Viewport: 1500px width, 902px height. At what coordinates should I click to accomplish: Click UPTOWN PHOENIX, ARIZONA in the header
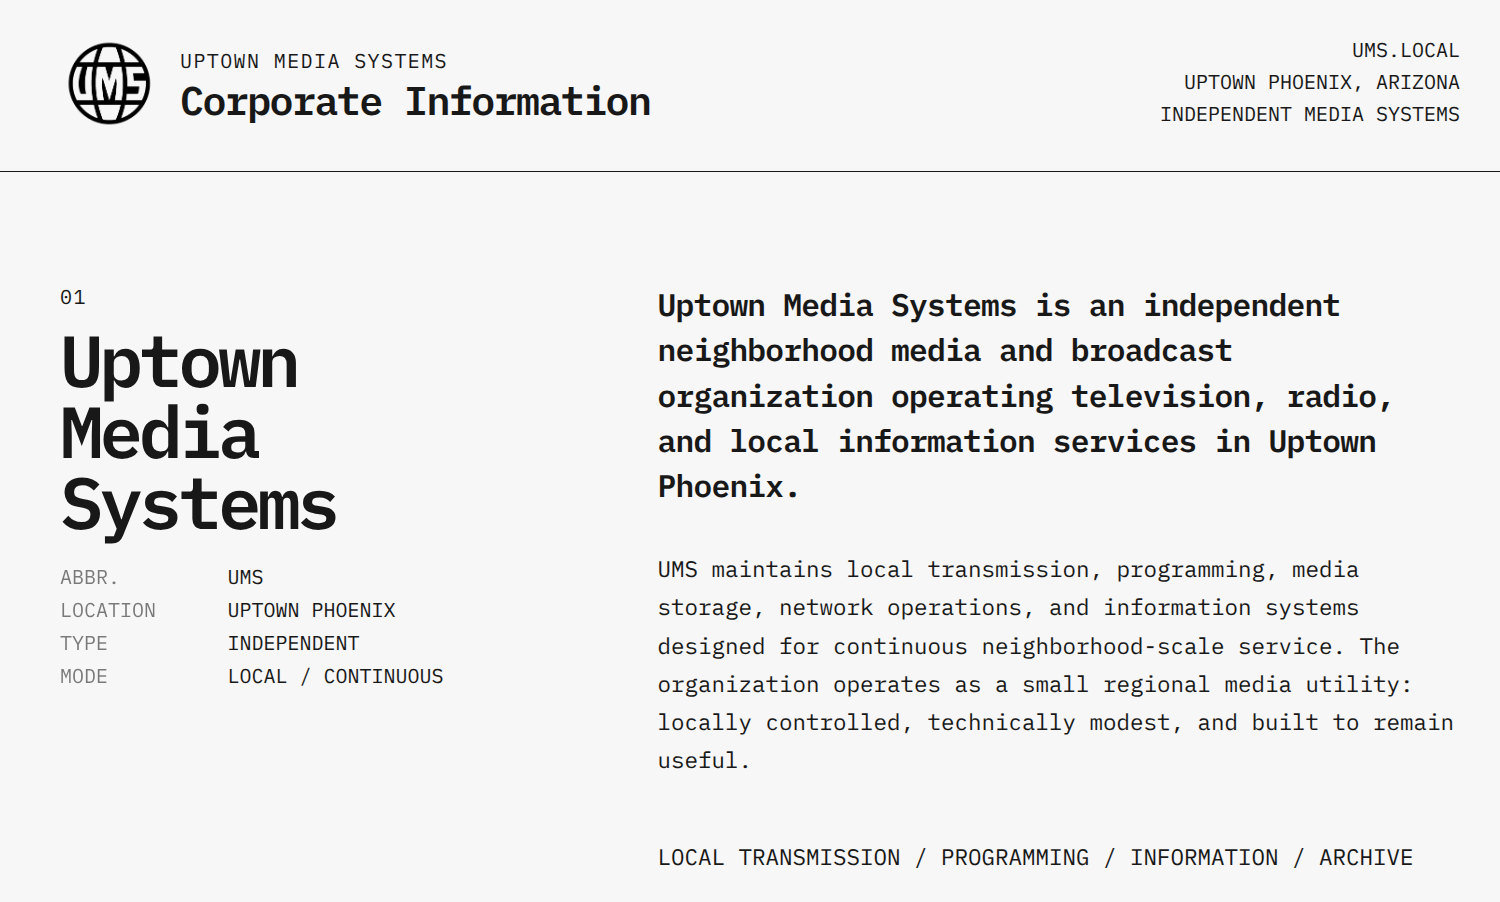click(1322, 82)
